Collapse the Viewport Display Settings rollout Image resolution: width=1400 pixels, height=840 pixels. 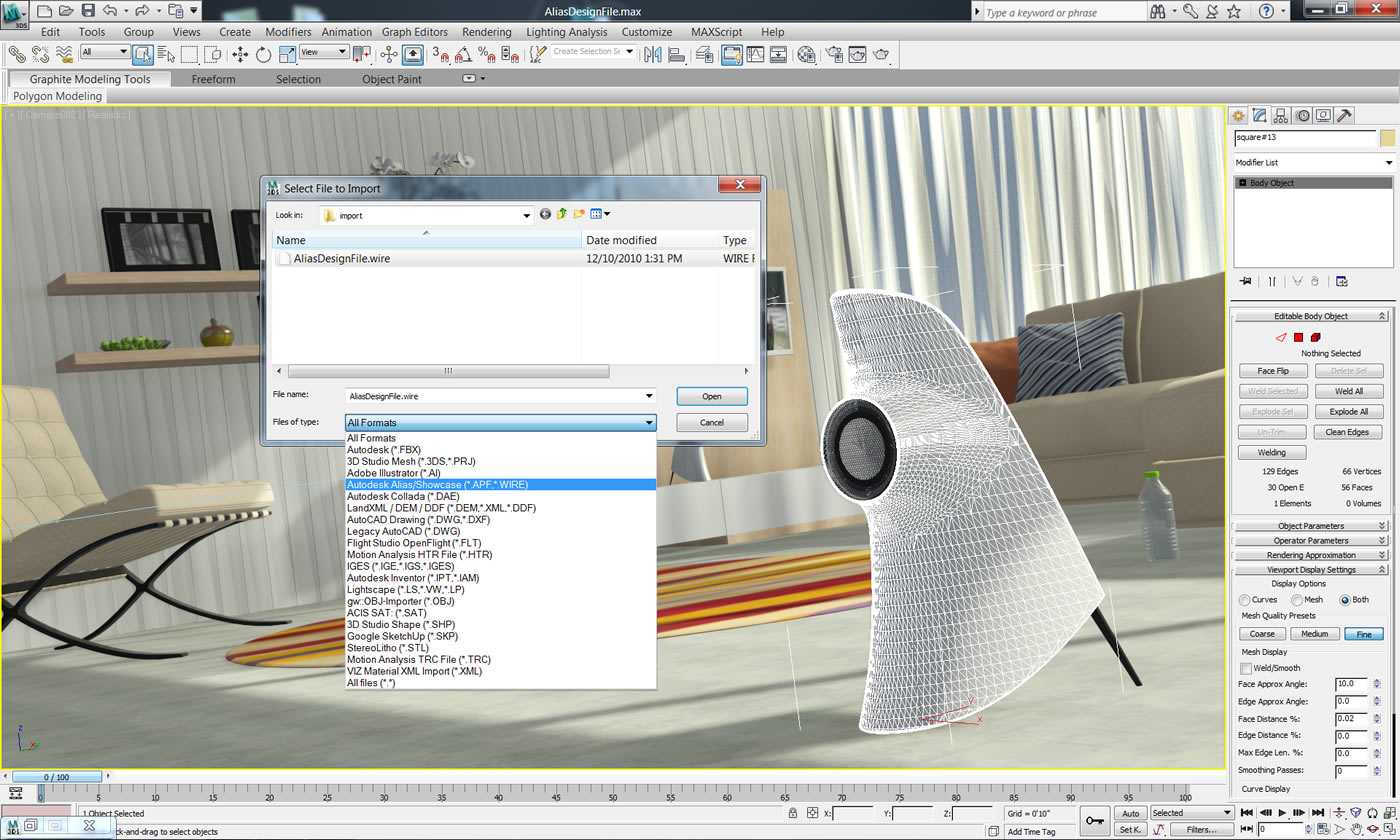(1311, 570)
